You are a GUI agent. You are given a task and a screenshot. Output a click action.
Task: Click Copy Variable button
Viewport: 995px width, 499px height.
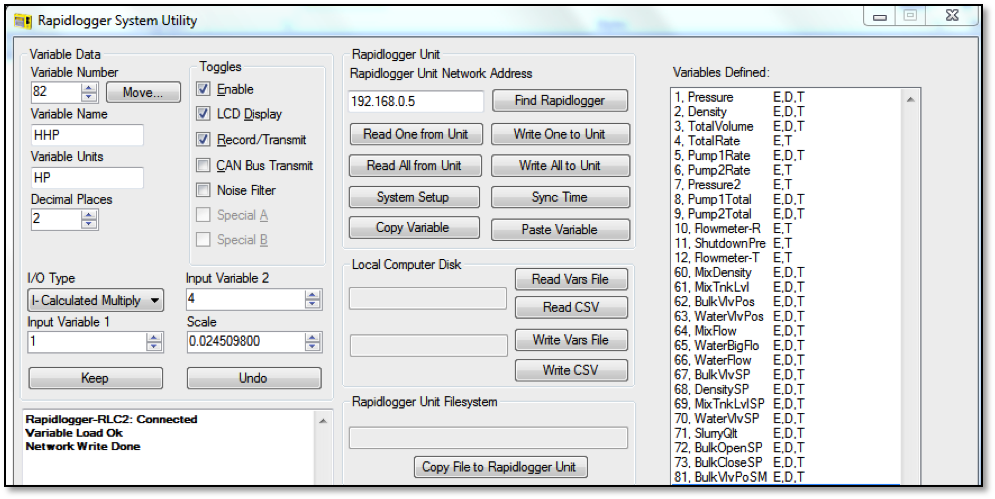click(x=413, y=228)
